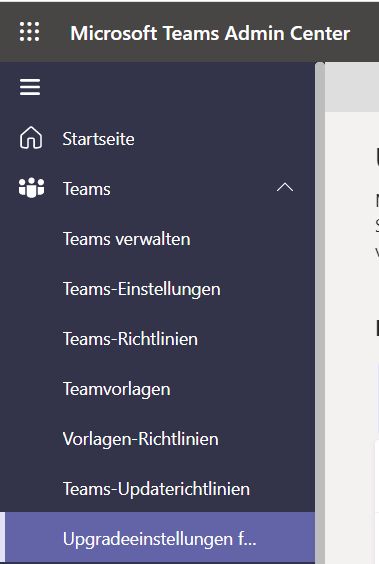The width and height of the screenshot is (379, 564).
Task: Select the Teams navigation label
Action: pos(87,189)
